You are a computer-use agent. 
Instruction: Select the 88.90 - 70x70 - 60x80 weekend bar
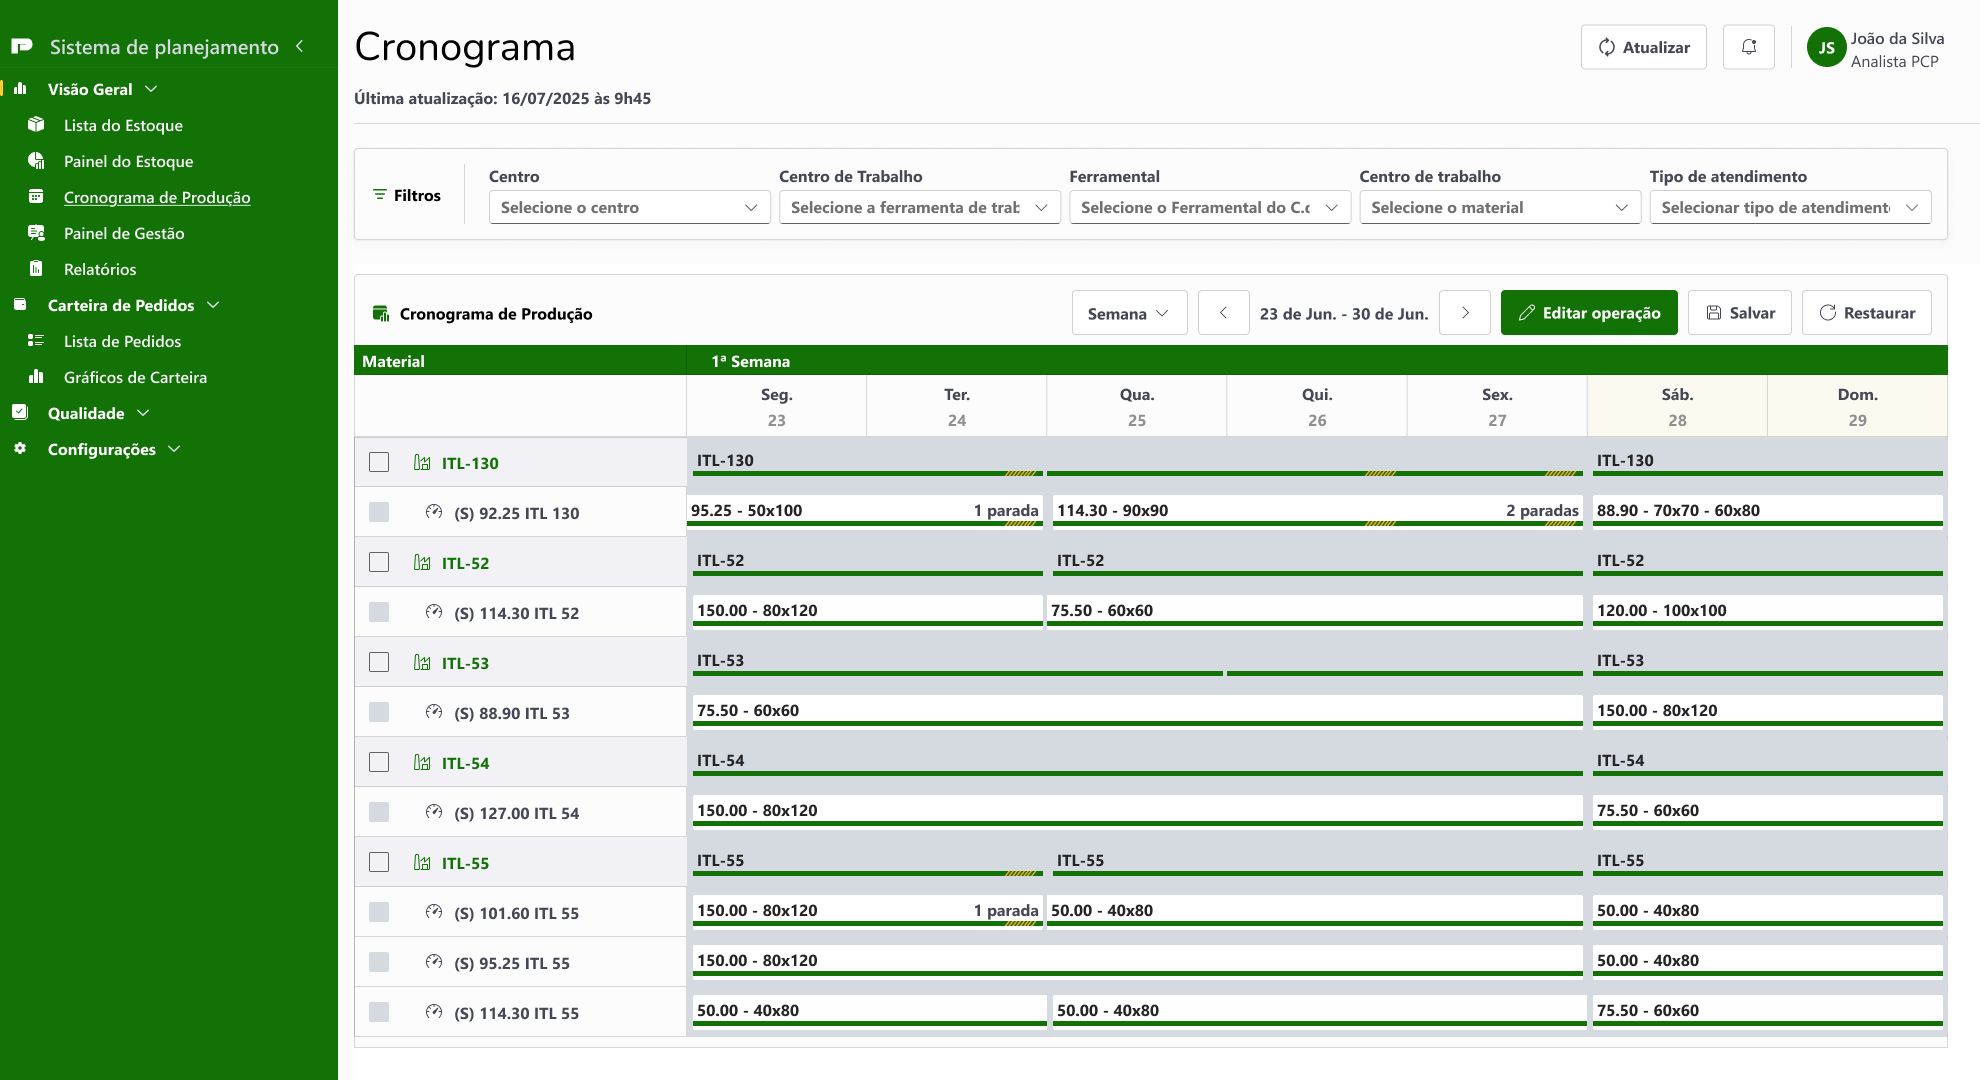pos(1767,511)
